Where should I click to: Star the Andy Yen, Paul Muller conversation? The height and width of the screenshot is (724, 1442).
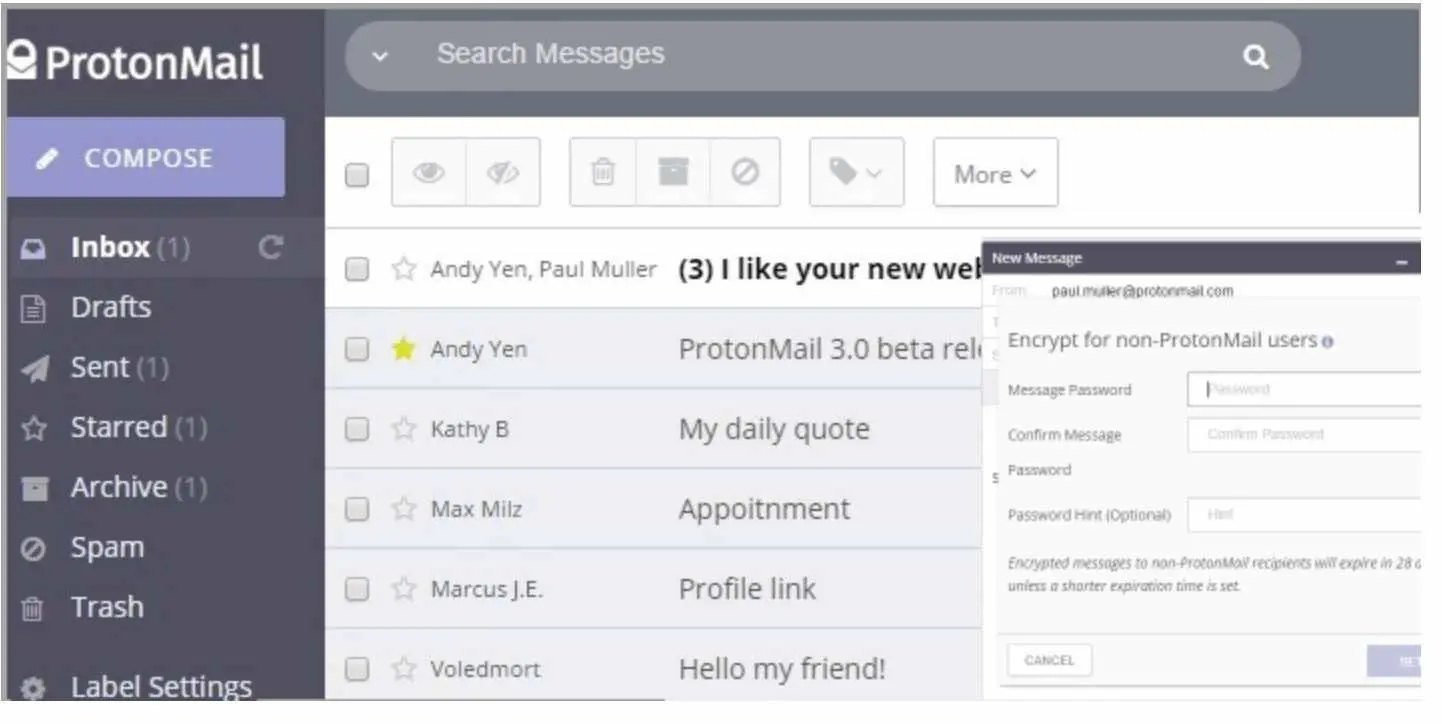[403, 269]
